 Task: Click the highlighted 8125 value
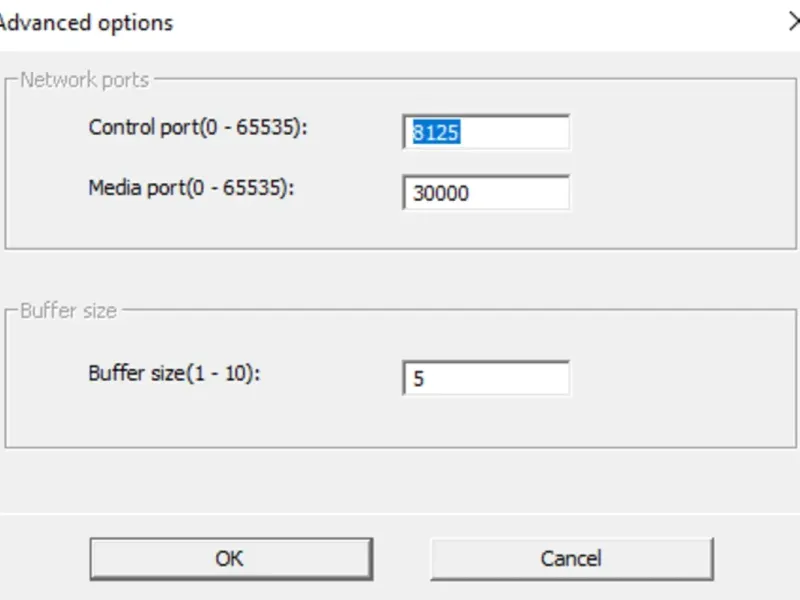pyautogui.click(x=436, y=133)
